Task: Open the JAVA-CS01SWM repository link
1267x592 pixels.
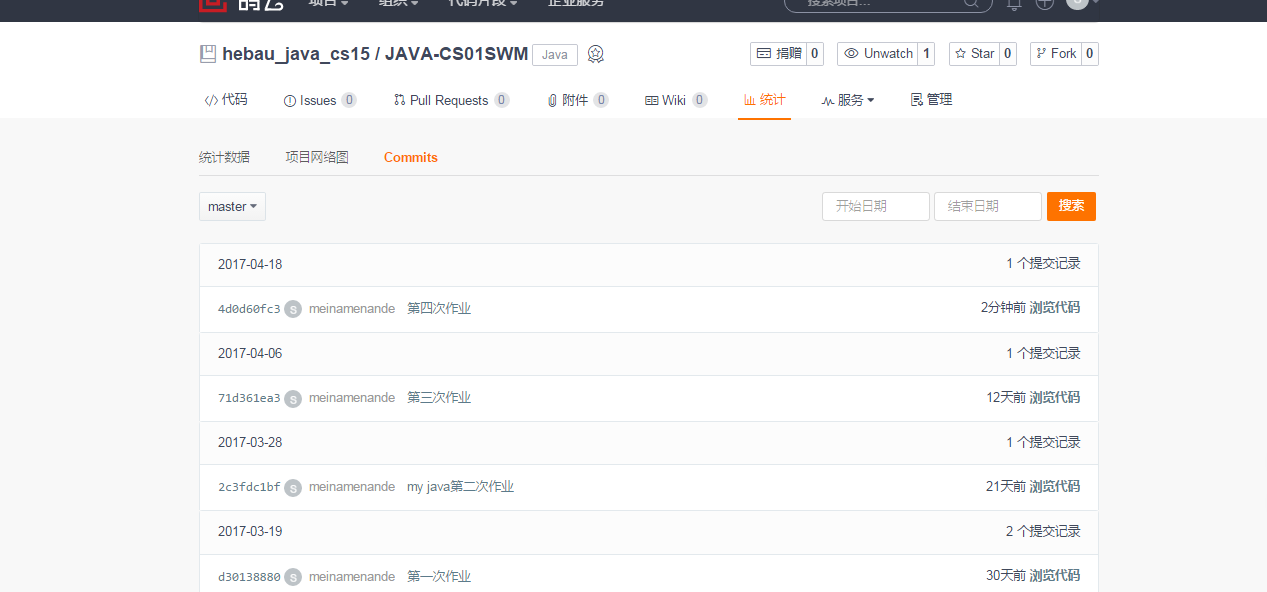Action: [457, 54]
